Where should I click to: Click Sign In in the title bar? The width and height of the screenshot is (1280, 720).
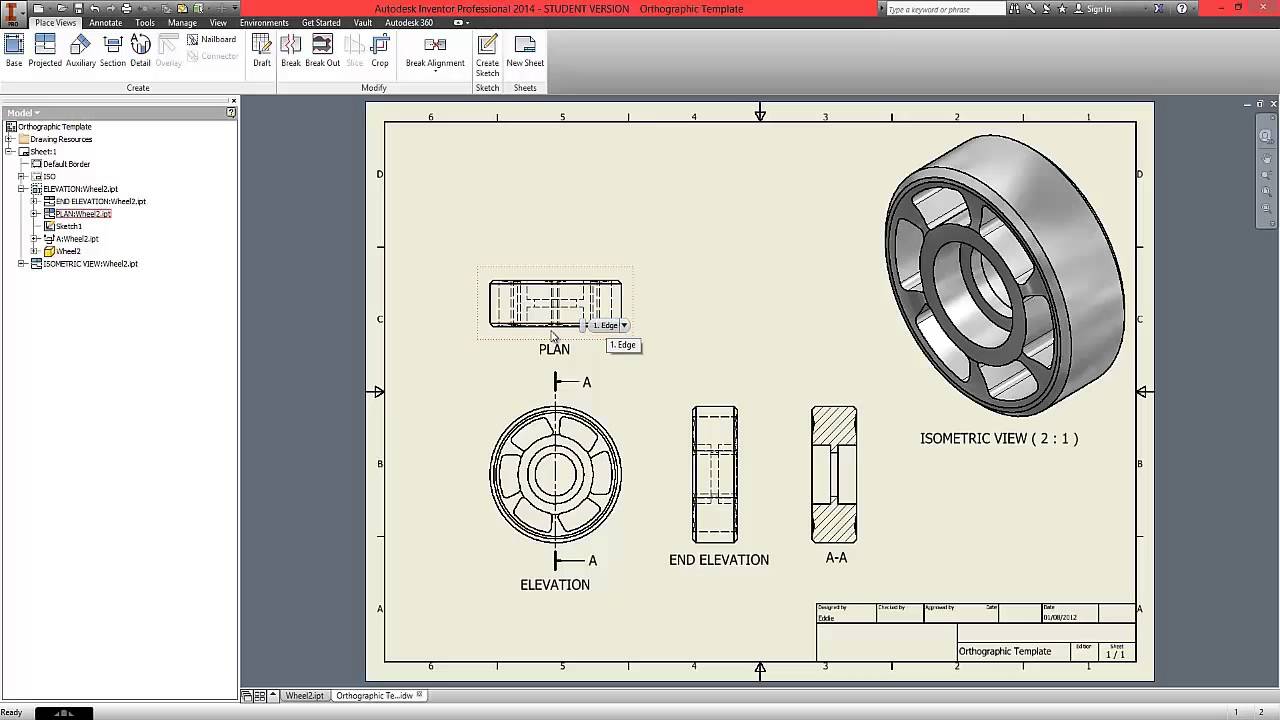tap(1098, 9)
